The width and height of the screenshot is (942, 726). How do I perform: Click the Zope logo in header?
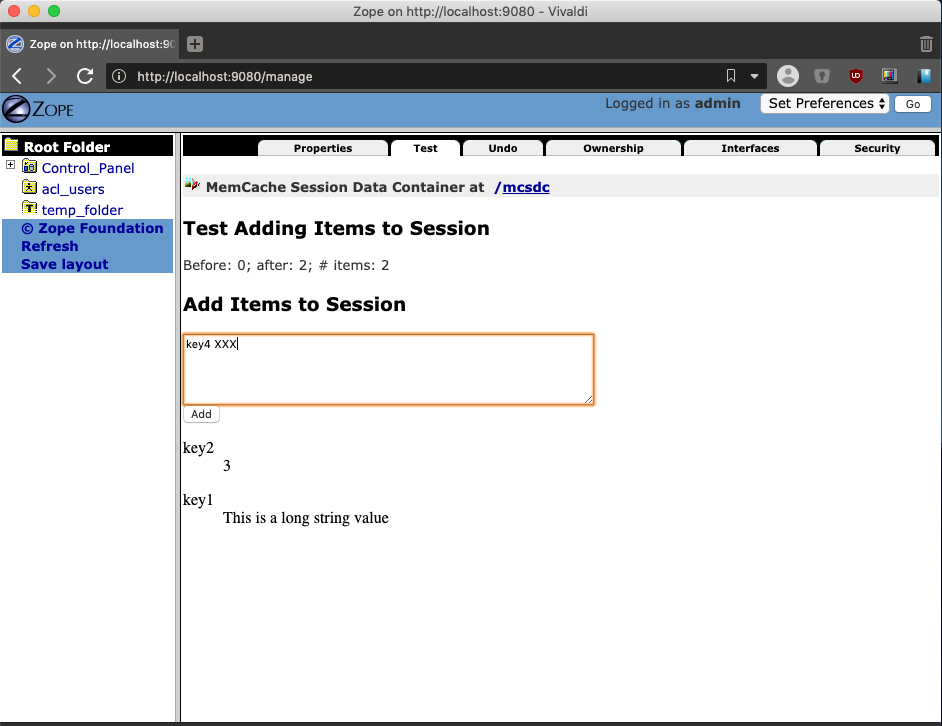coord(38,109)
